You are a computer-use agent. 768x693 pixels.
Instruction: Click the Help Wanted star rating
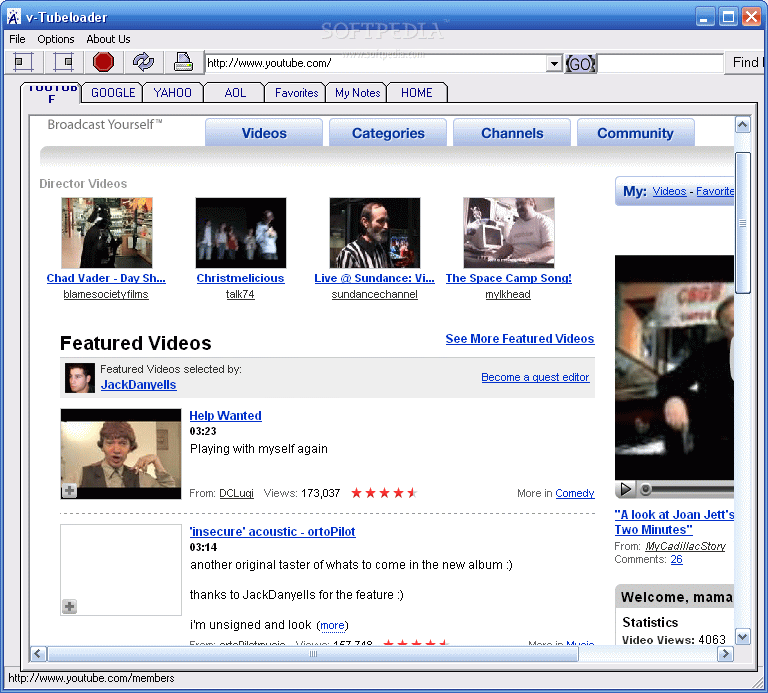384,493
